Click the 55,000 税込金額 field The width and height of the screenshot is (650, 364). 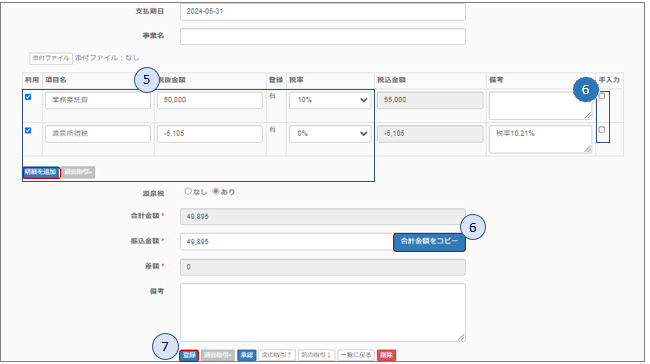tap(430, 100)
